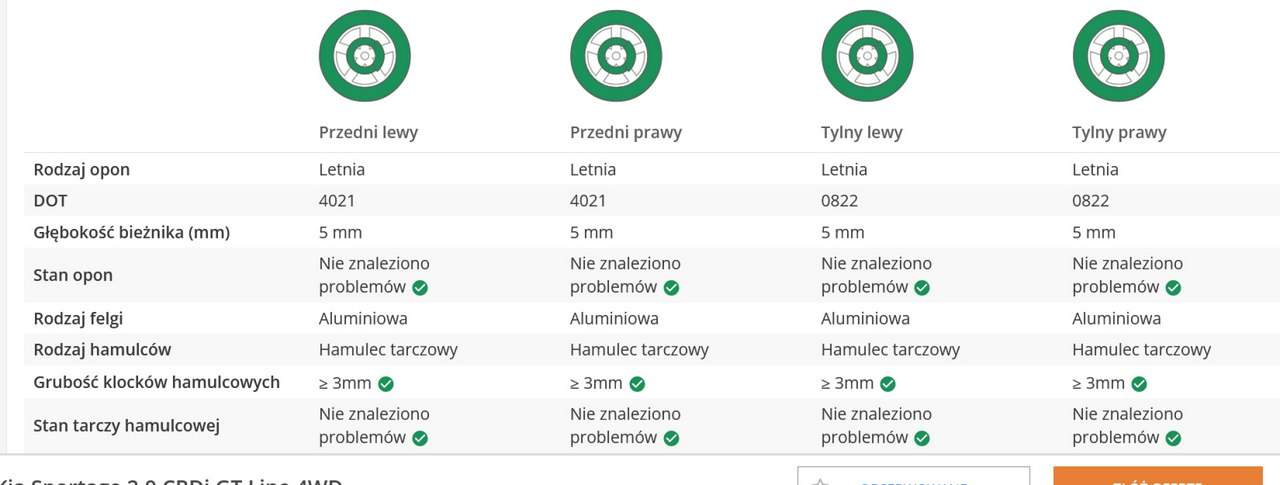This screenshot has height=485, width=1280.
Task: Click the Rodzaj opon row label
Action: (x=82, y=169)
